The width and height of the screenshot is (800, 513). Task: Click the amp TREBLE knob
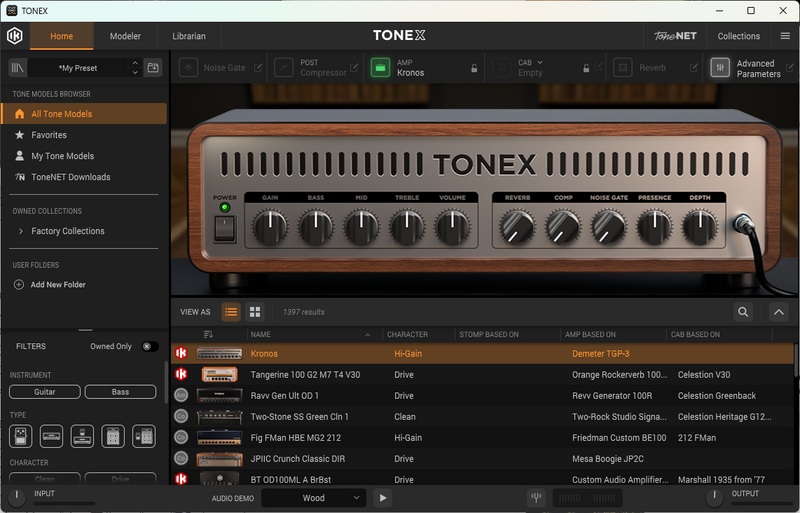click(407, 228)
